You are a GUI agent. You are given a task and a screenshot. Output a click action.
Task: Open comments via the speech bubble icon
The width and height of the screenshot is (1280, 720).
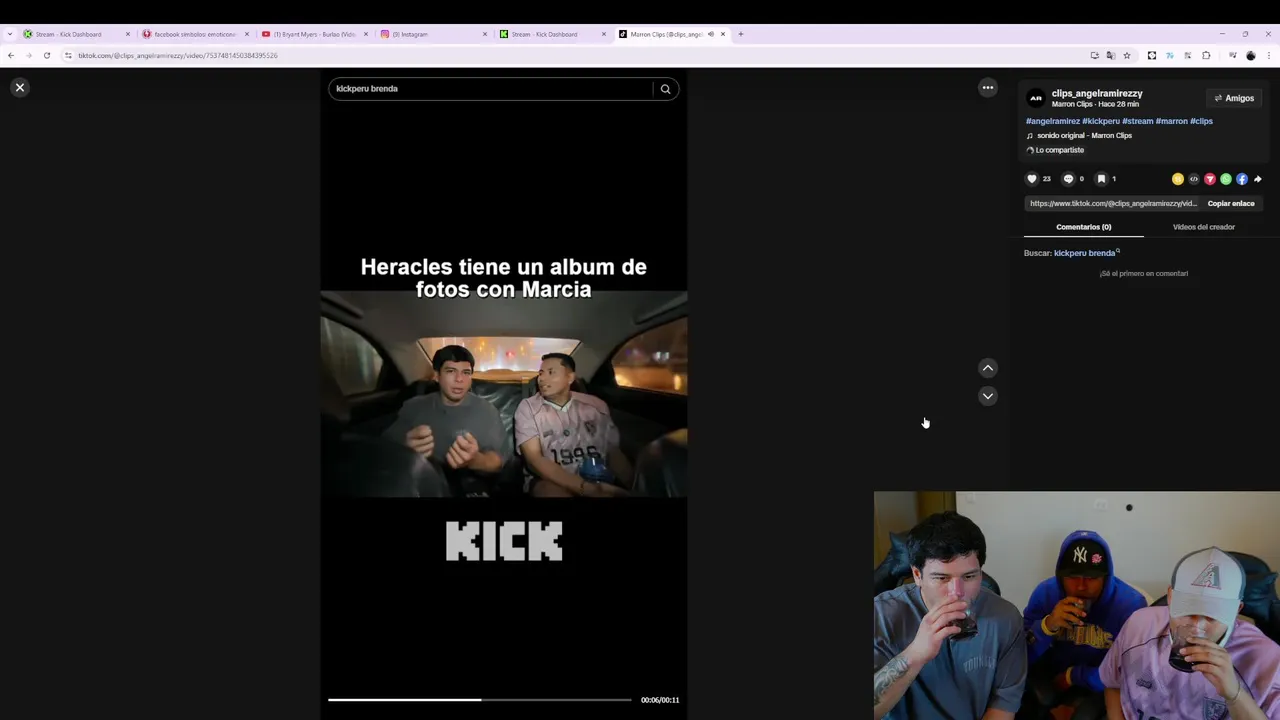coord(1068,179)
